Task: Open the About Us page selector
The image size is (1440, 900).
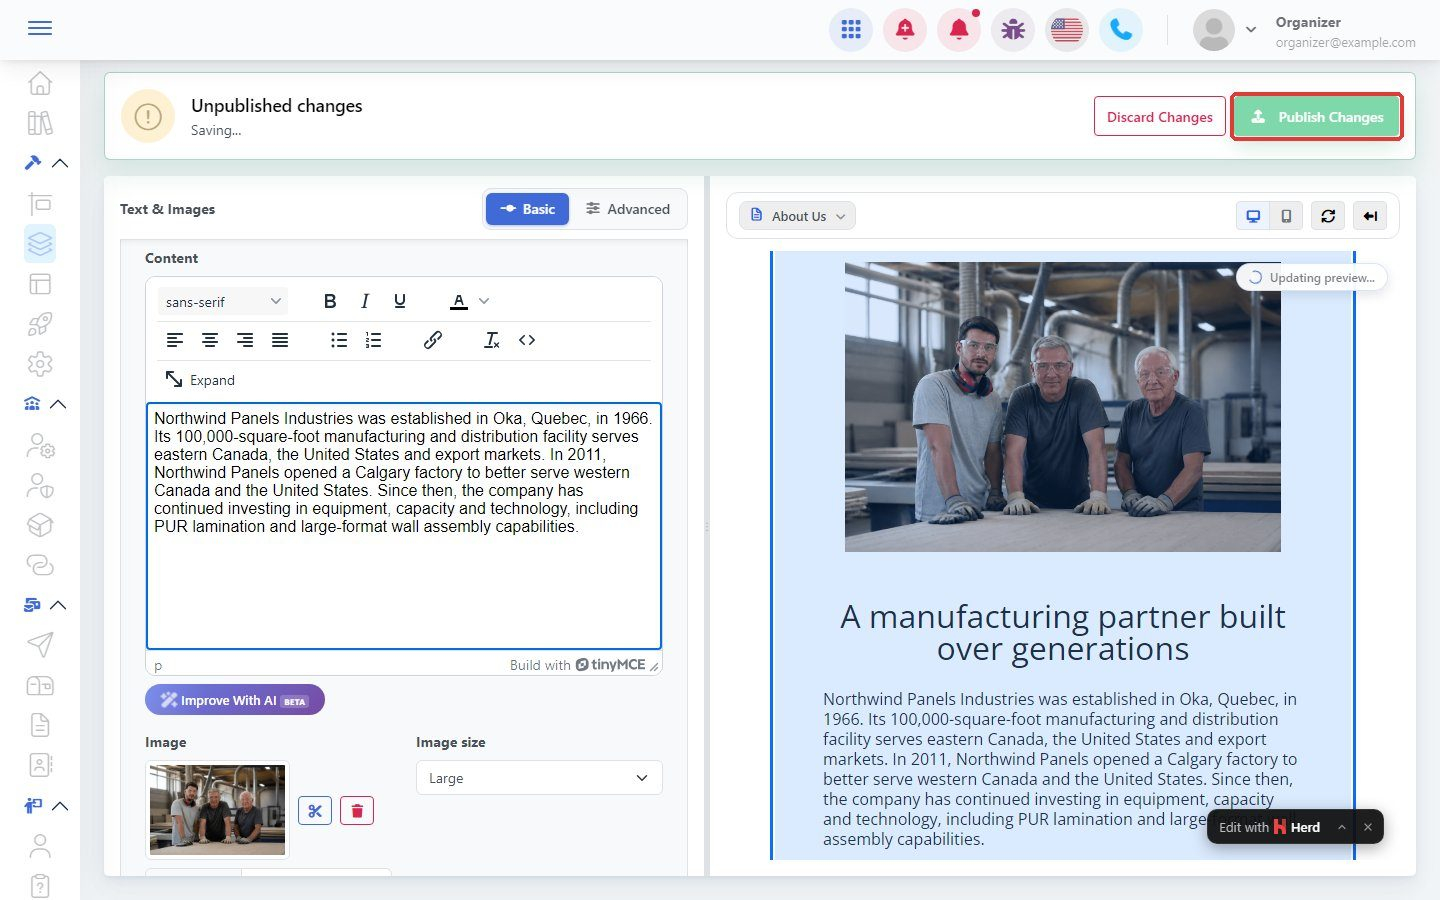Action: tap(798, 216)
